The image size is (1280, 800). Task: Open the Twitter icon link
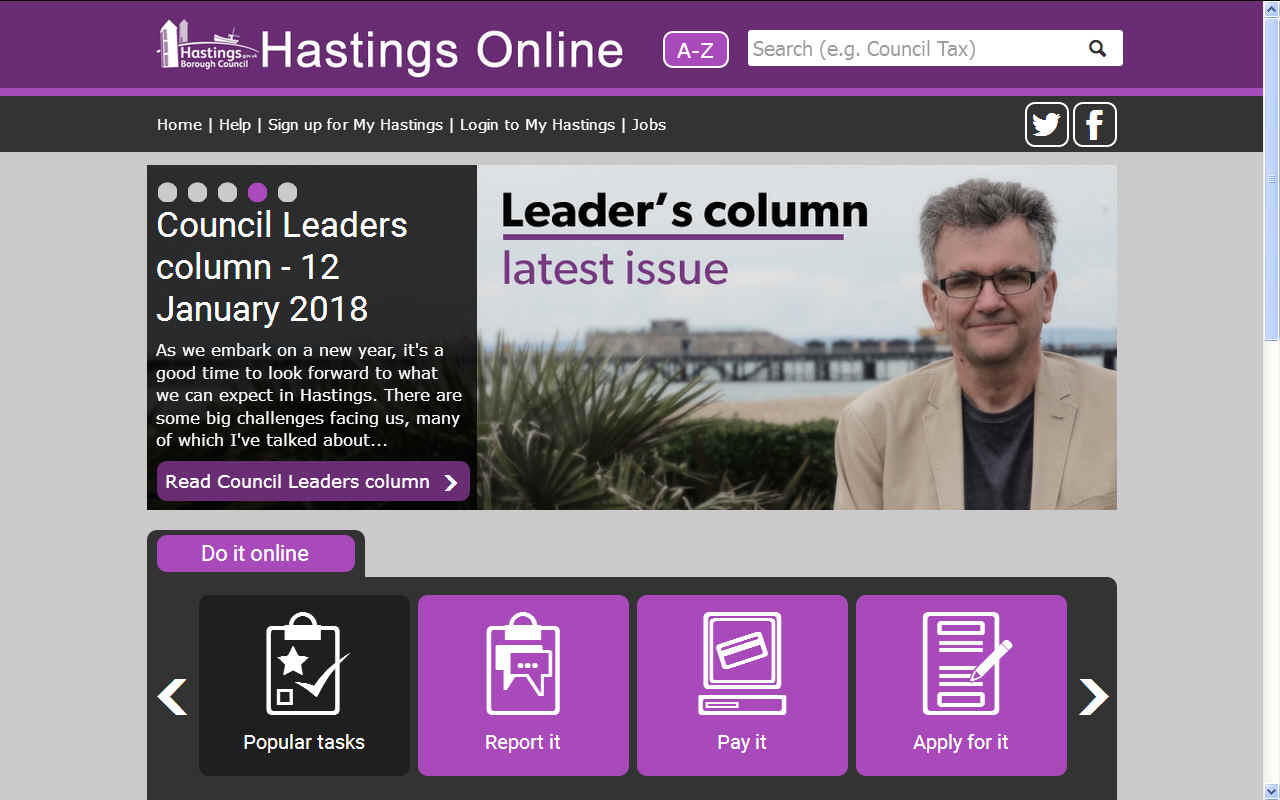pos(1046,125)
